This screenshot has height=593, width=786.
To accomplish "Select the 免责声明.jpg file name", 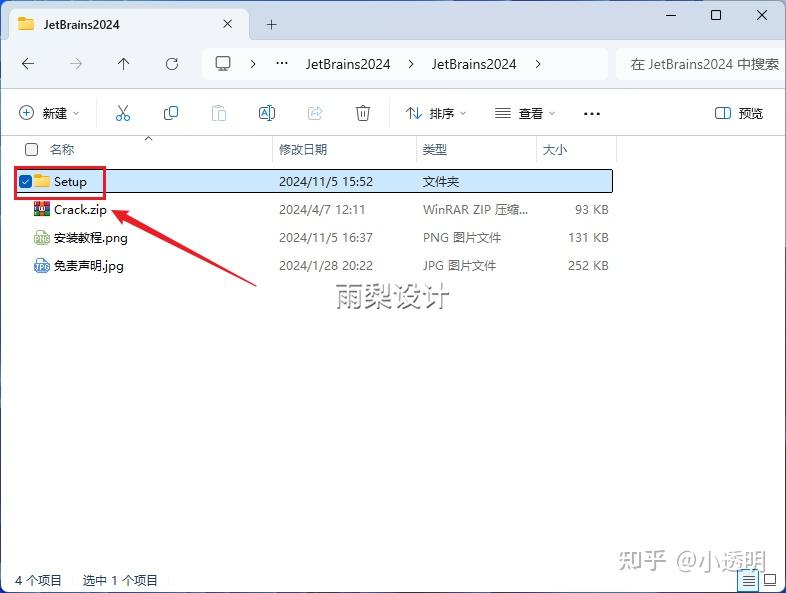I will pyautogui.click(x=89, y=266).
